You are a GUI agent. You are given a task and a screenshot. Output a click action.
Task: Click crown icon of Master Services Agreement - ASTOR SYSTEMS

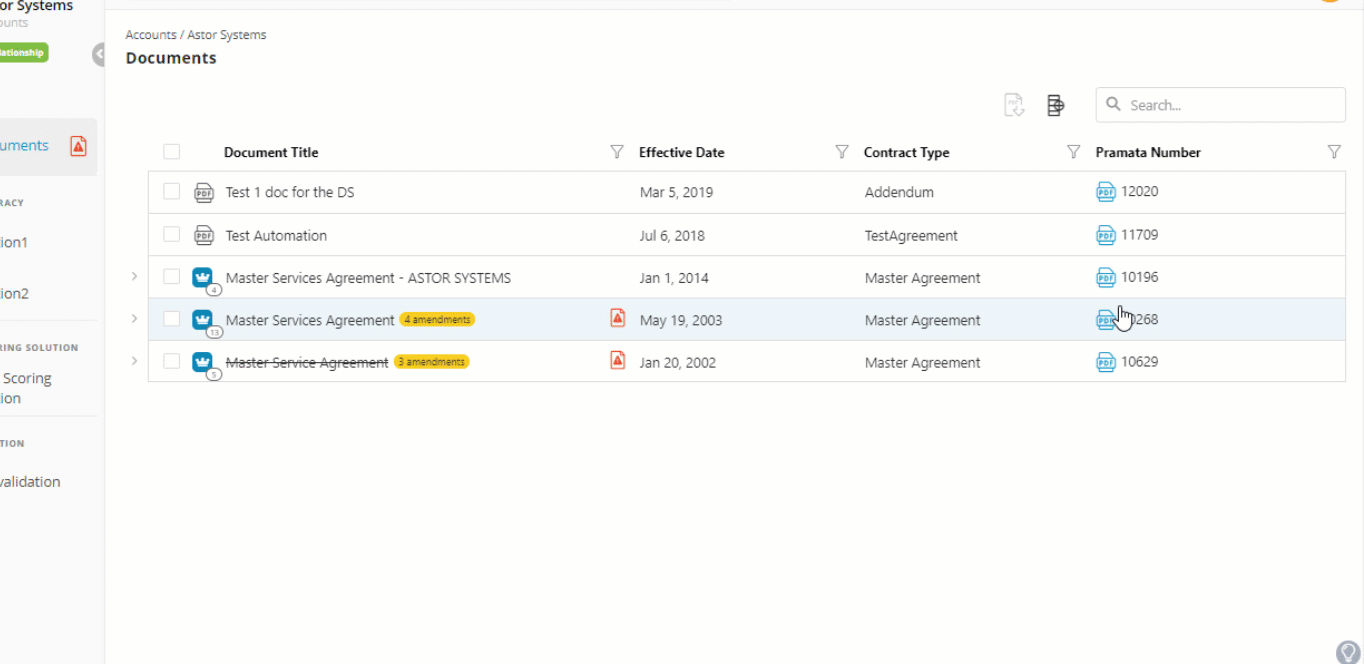[x=204, y=277]
